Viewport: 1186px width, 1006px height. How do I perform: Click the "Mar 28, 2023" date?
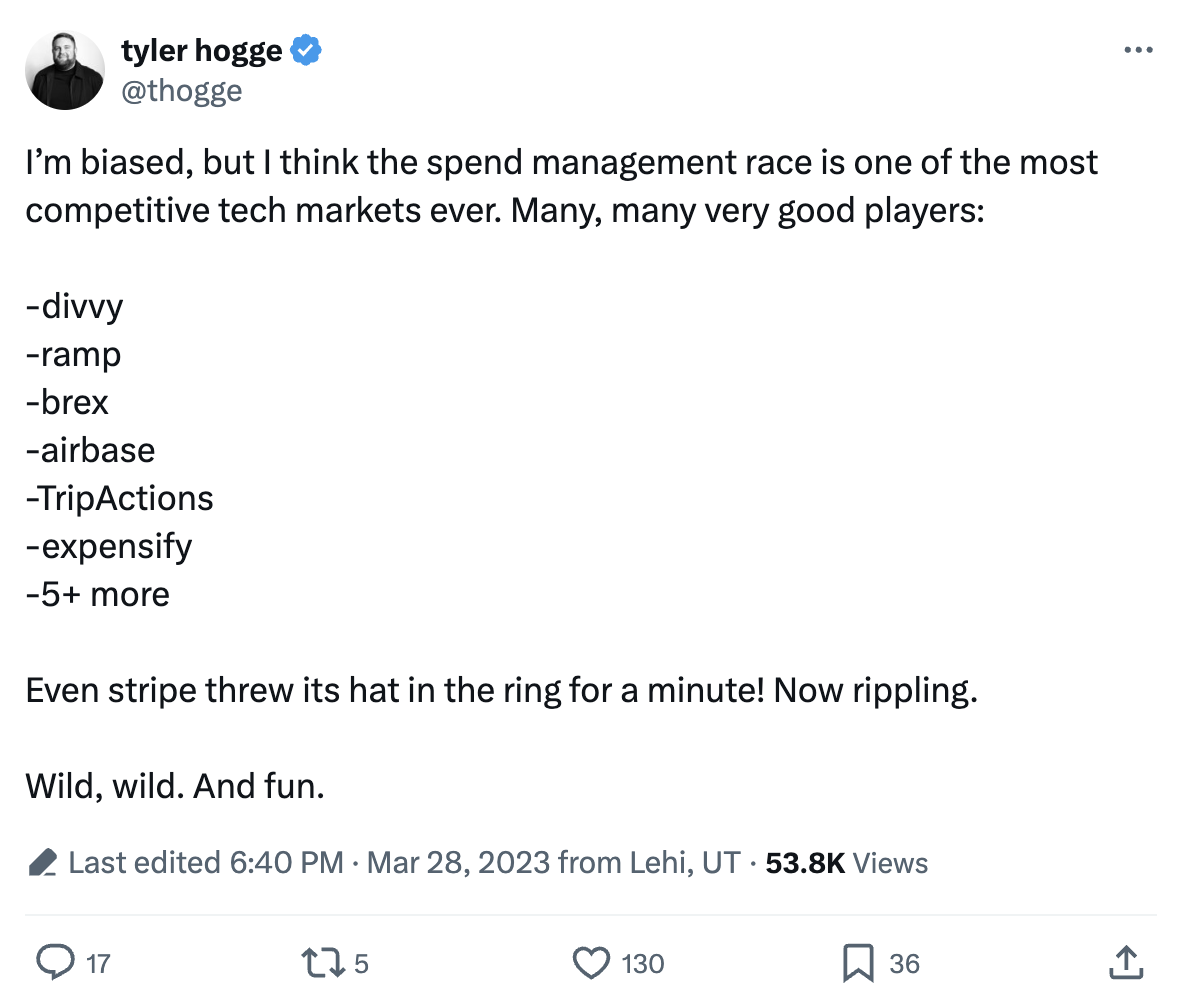[x=458, y=863]
